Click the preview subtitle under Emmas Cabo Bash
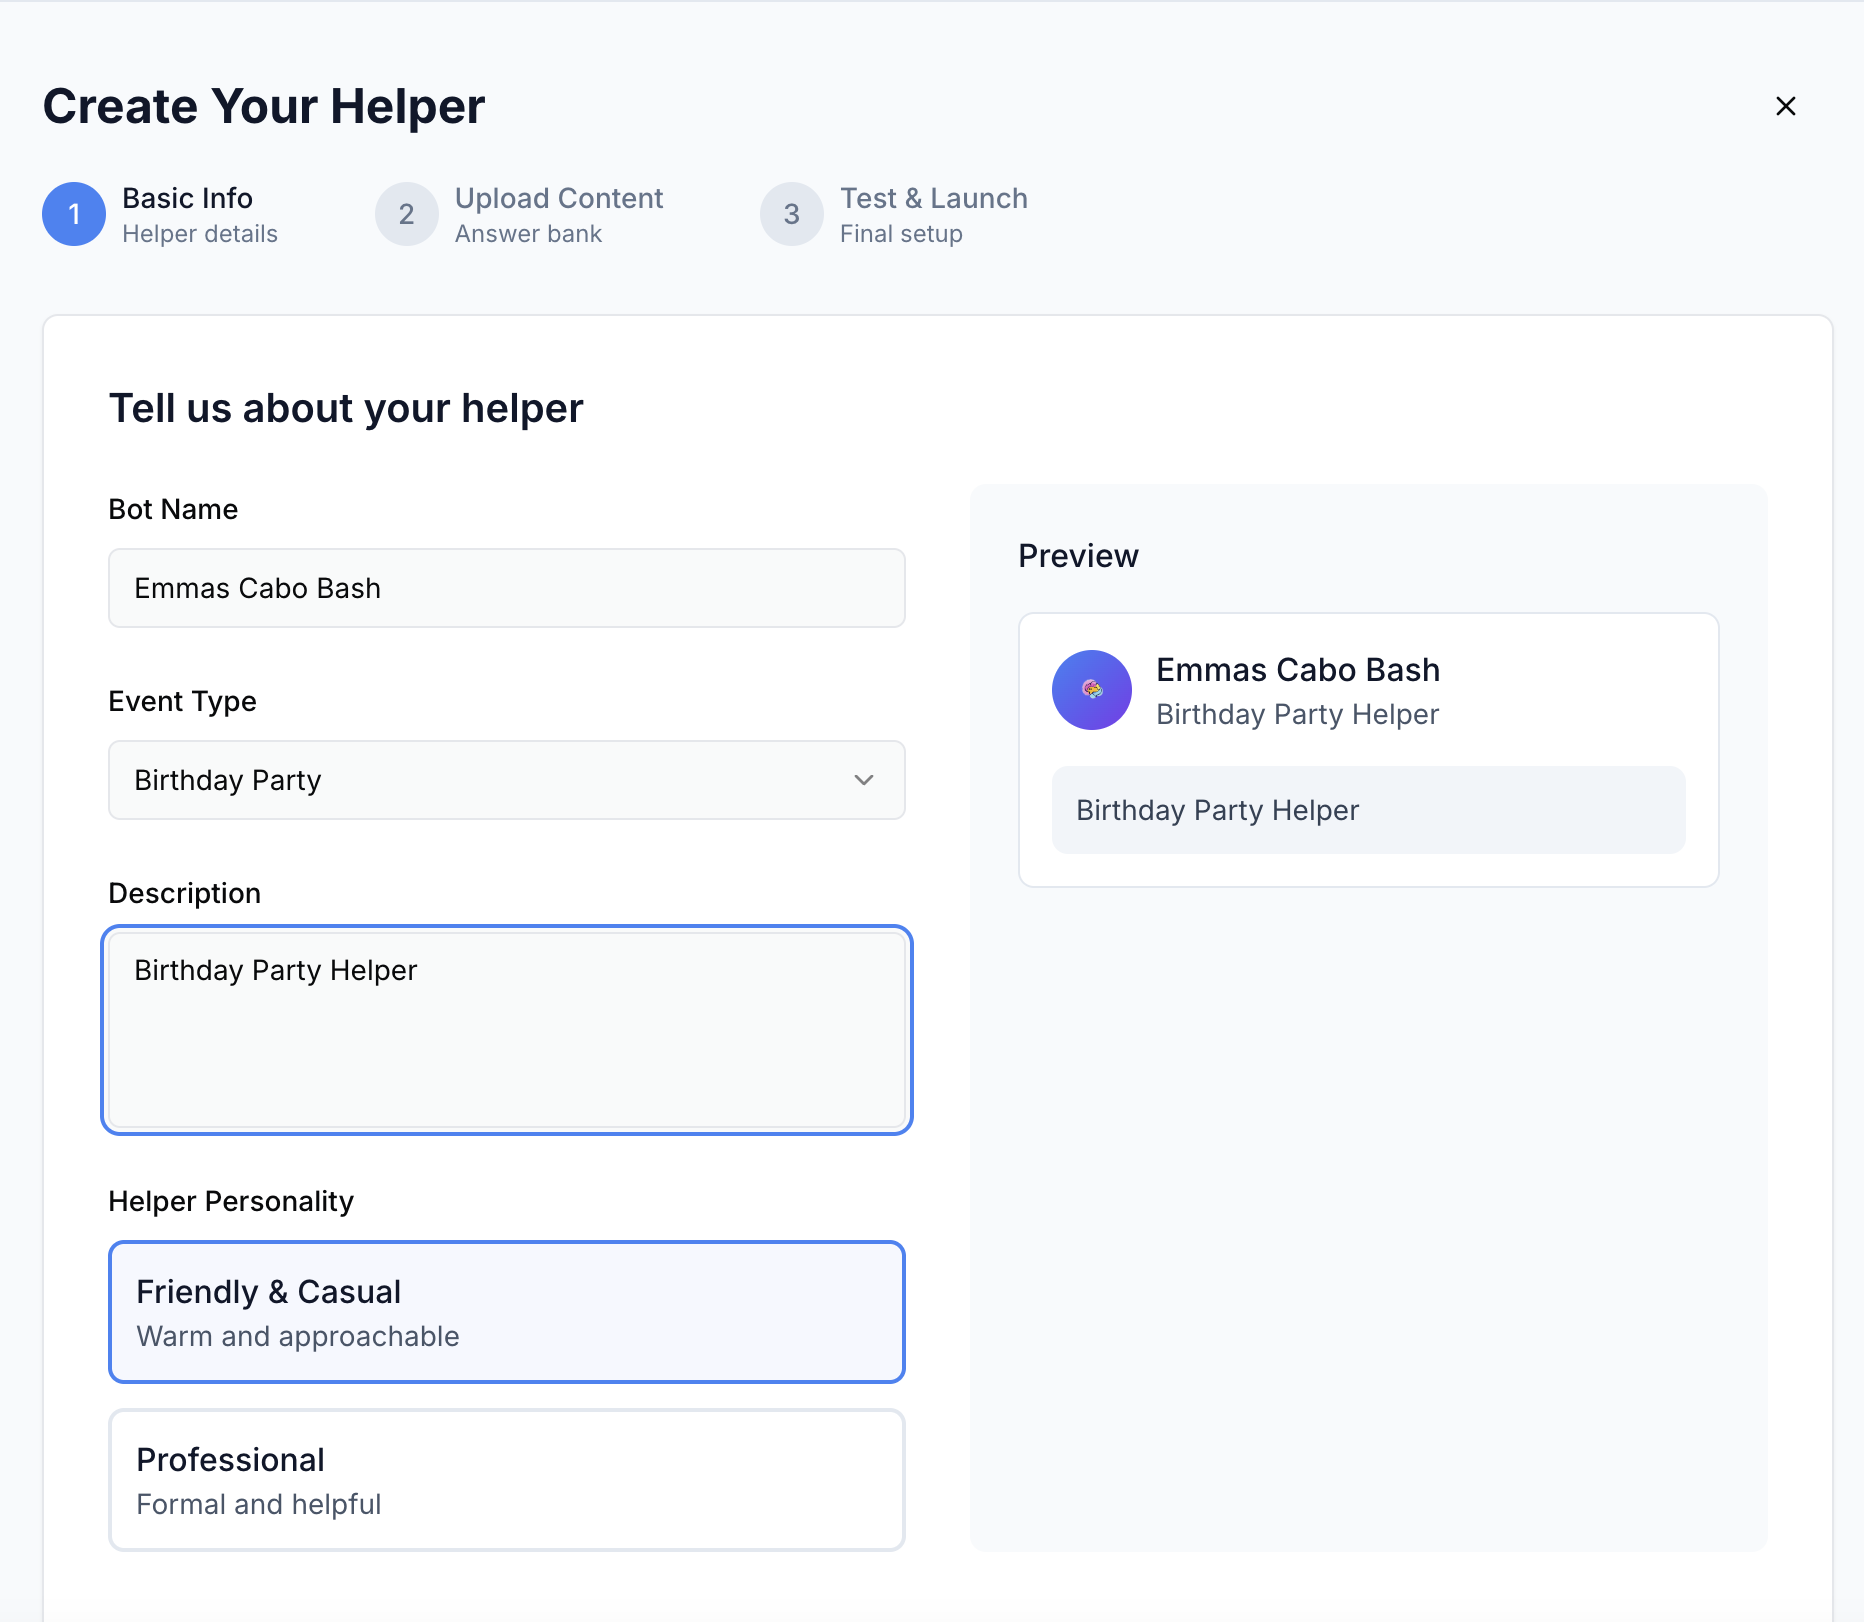1864x1622 pixels. coord(1297,714)
